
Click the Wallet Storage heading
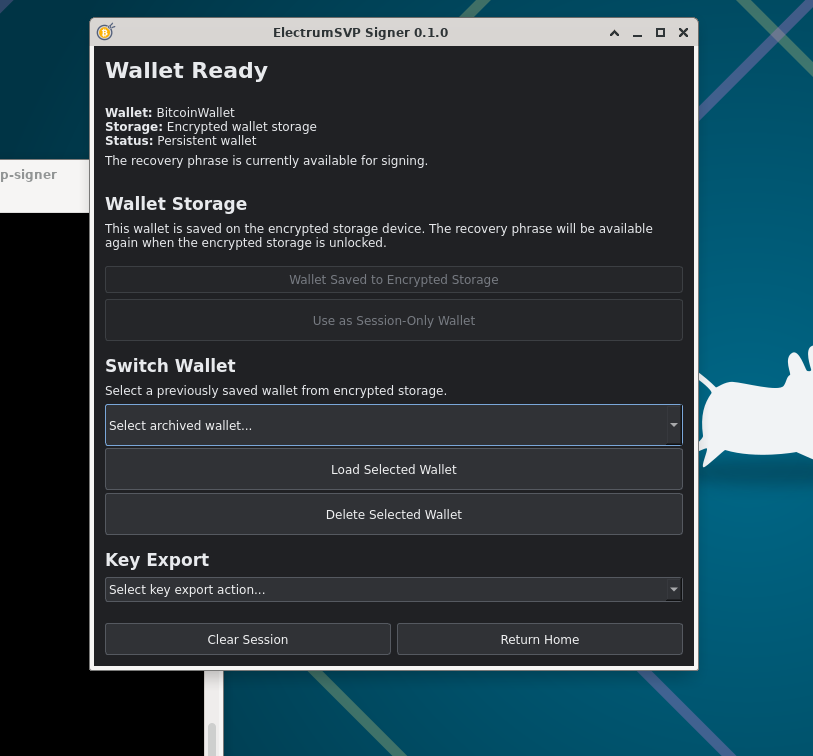point(176,204)
